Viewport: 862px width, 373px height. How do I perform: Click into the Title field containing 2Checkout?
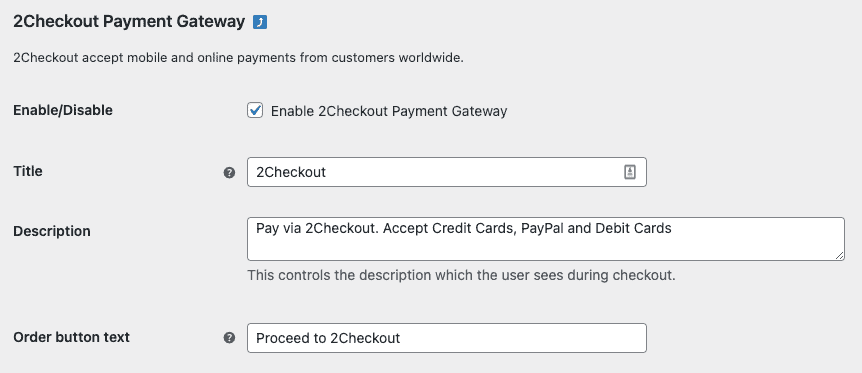pos(446,172)
